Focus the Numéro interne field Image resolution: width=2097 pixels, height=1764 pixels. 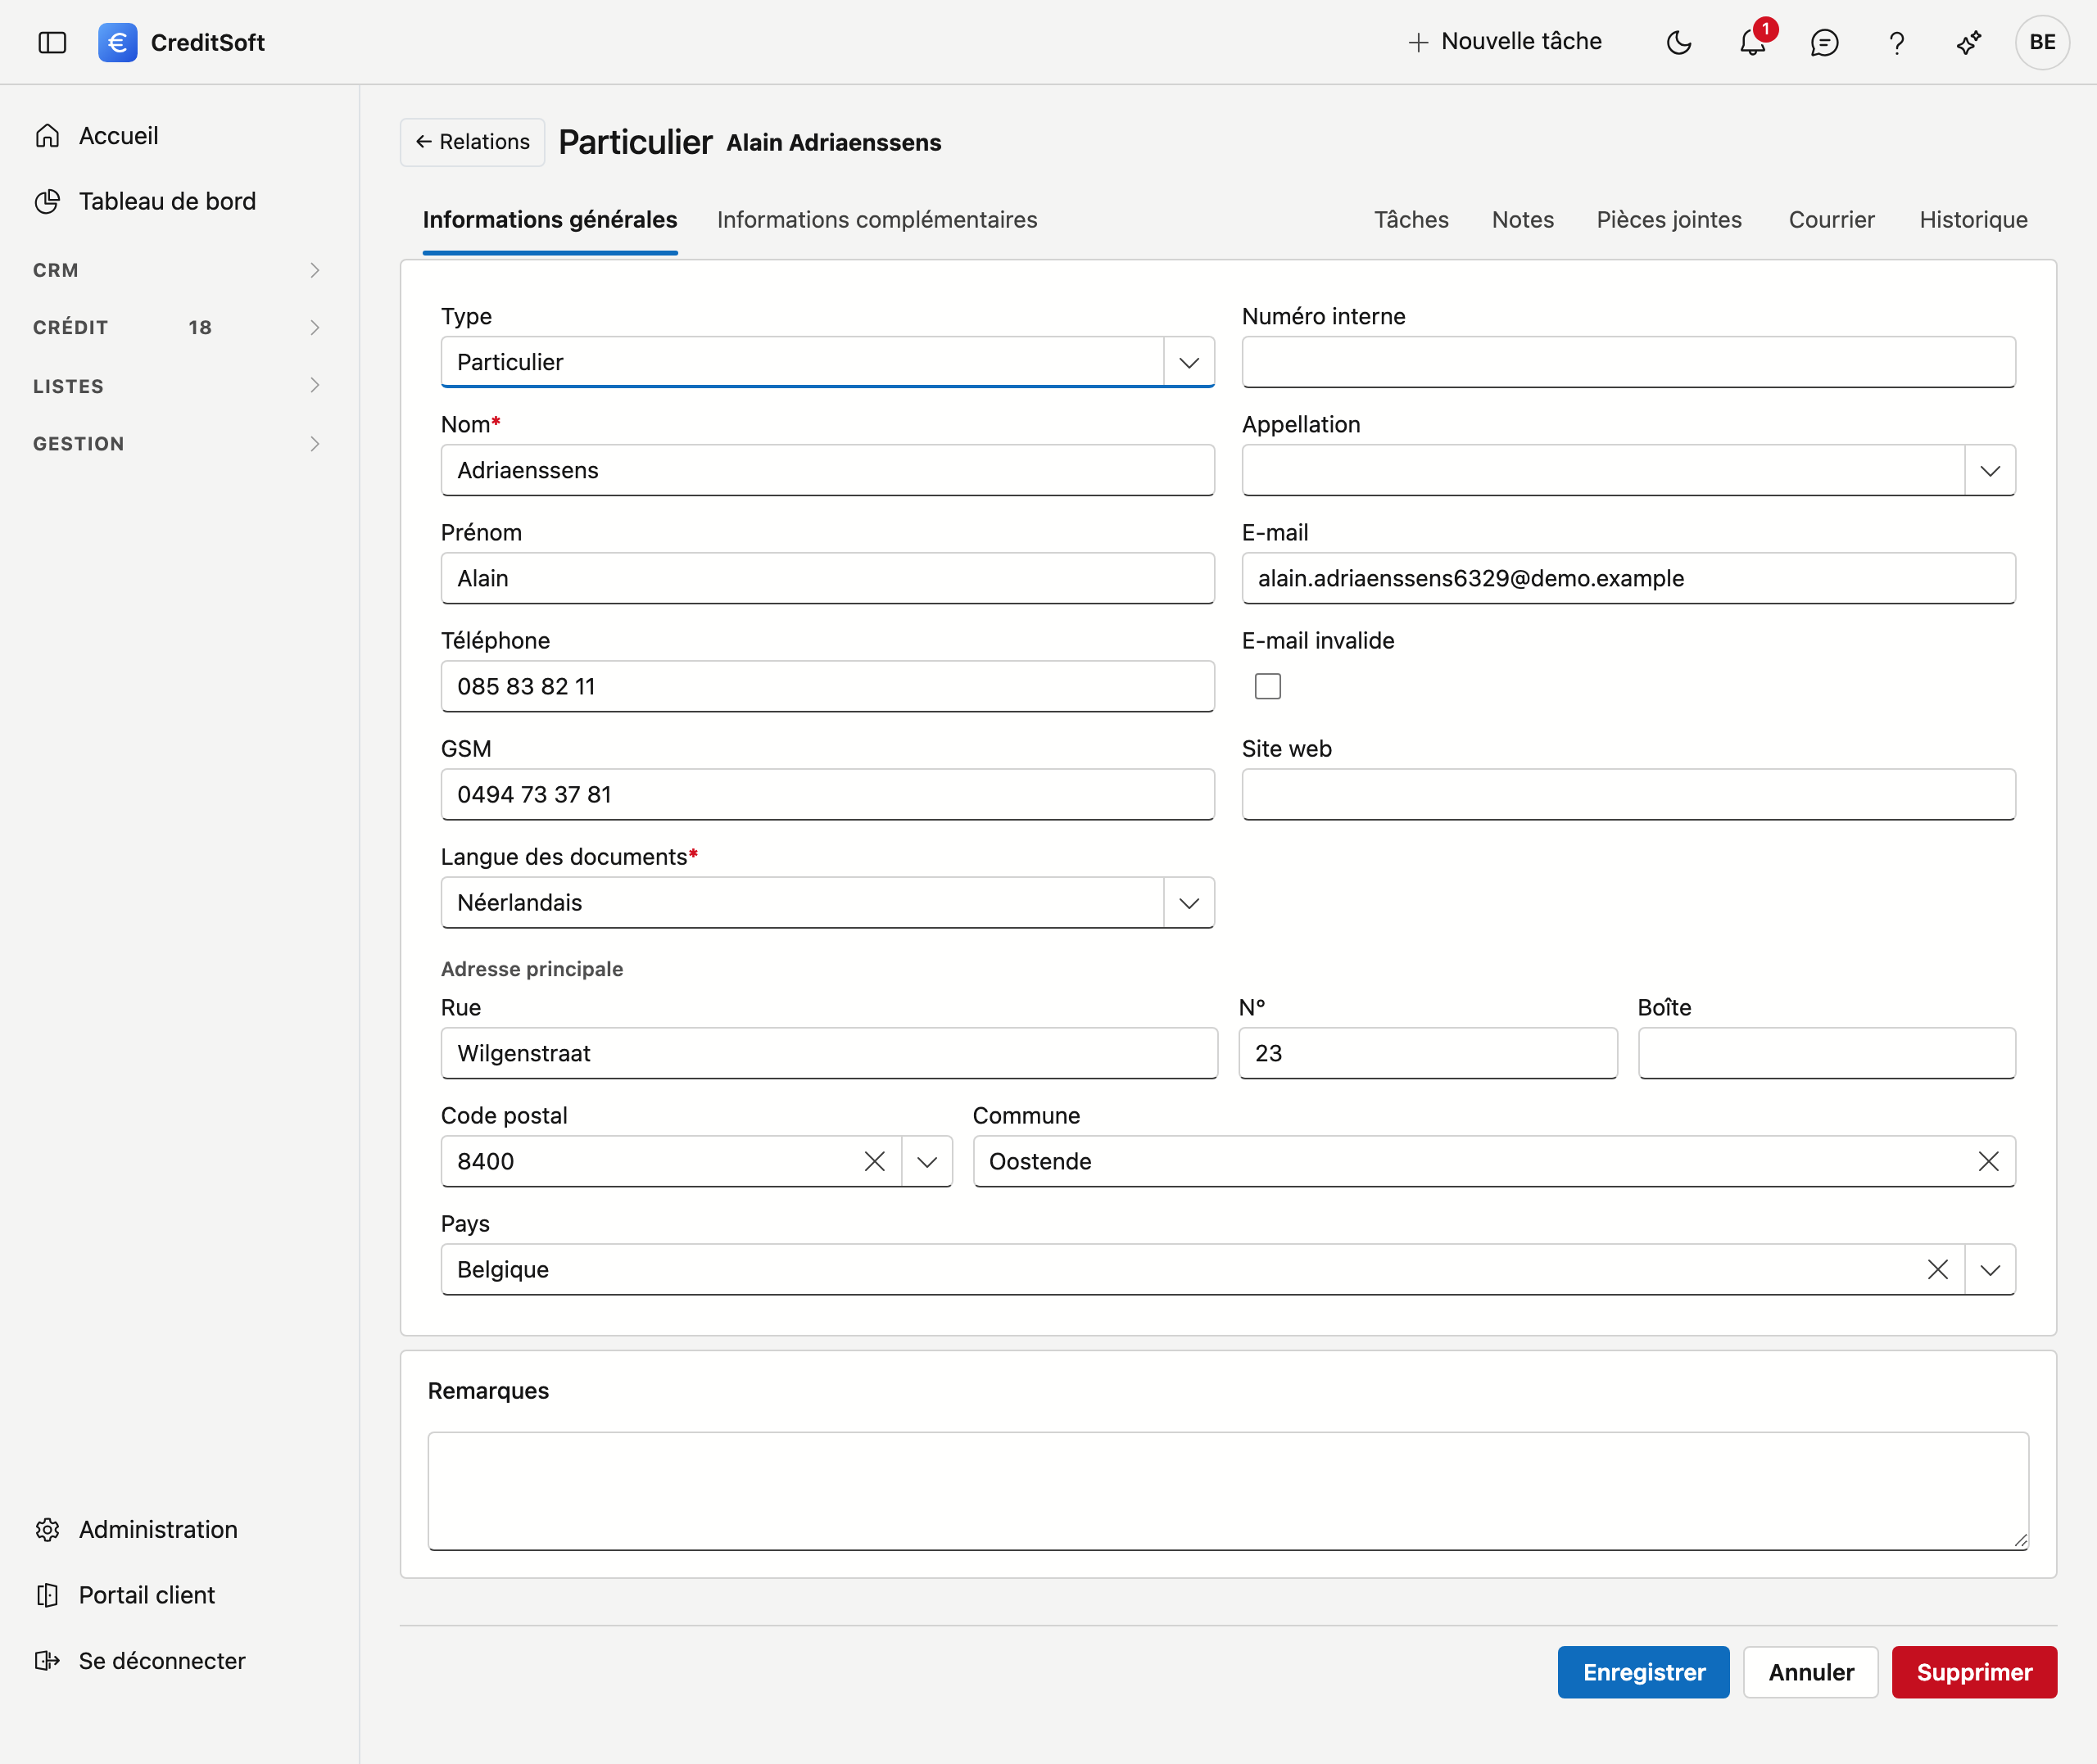coord(1628,362)
